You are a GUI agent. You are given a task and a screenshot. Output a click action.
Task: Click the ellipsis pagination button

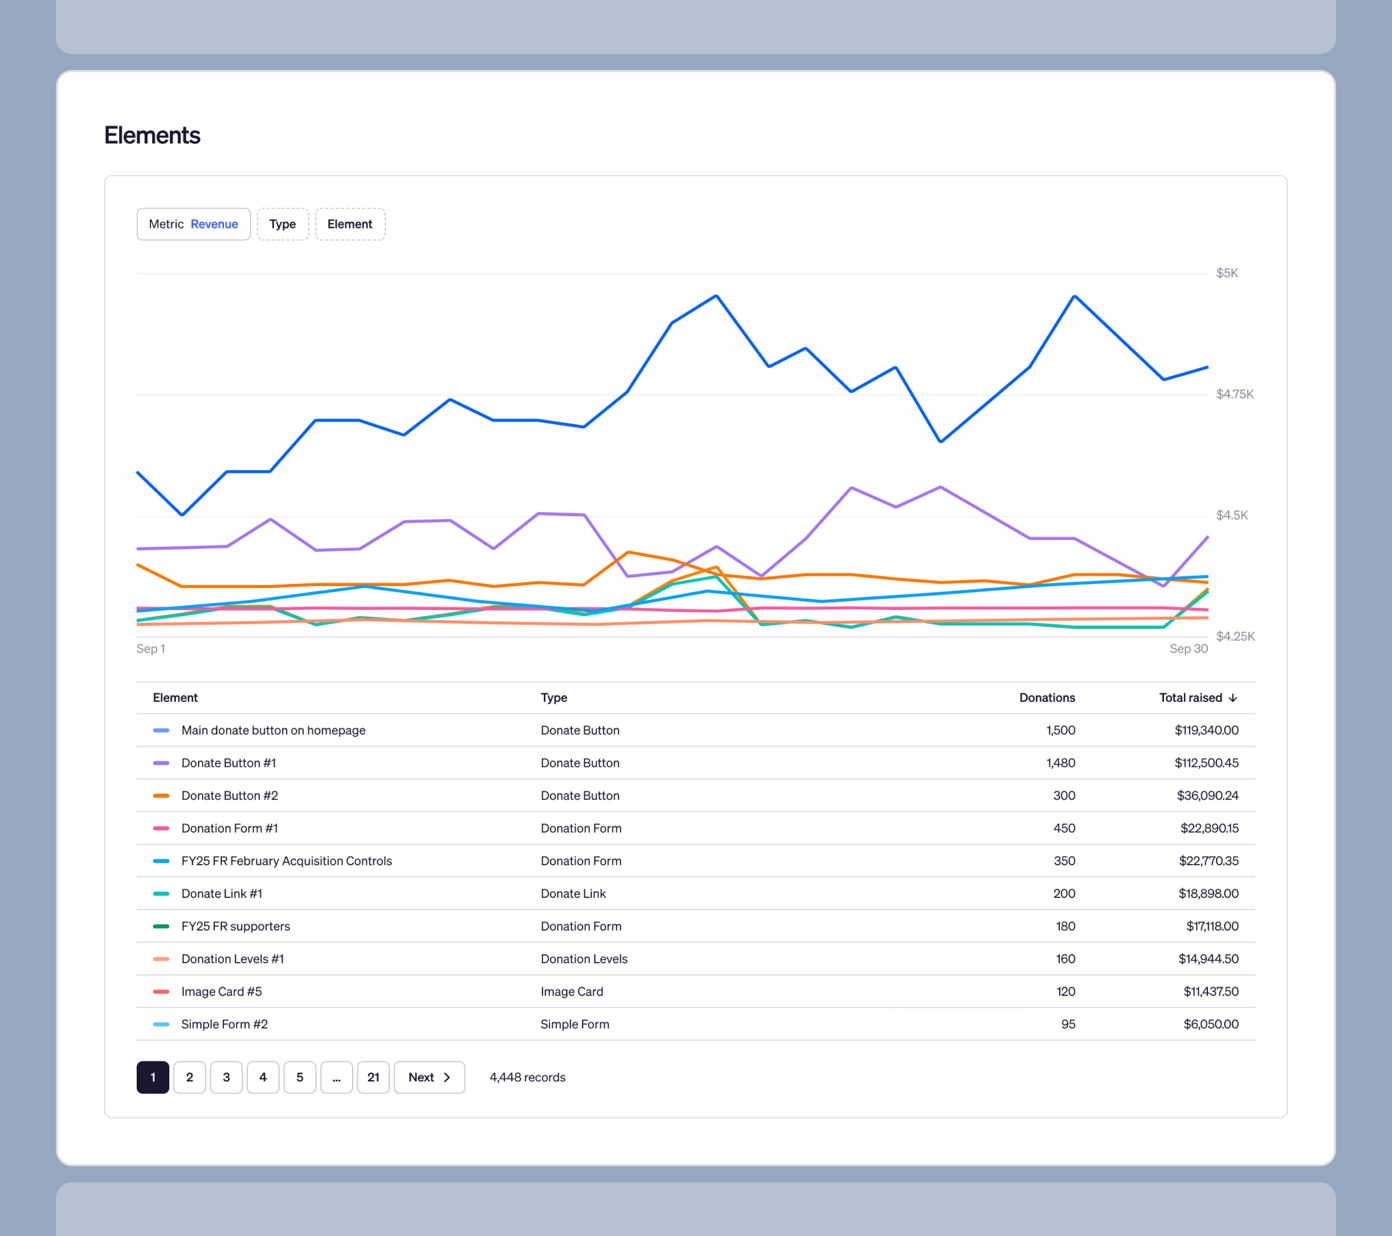point(336,1077)
